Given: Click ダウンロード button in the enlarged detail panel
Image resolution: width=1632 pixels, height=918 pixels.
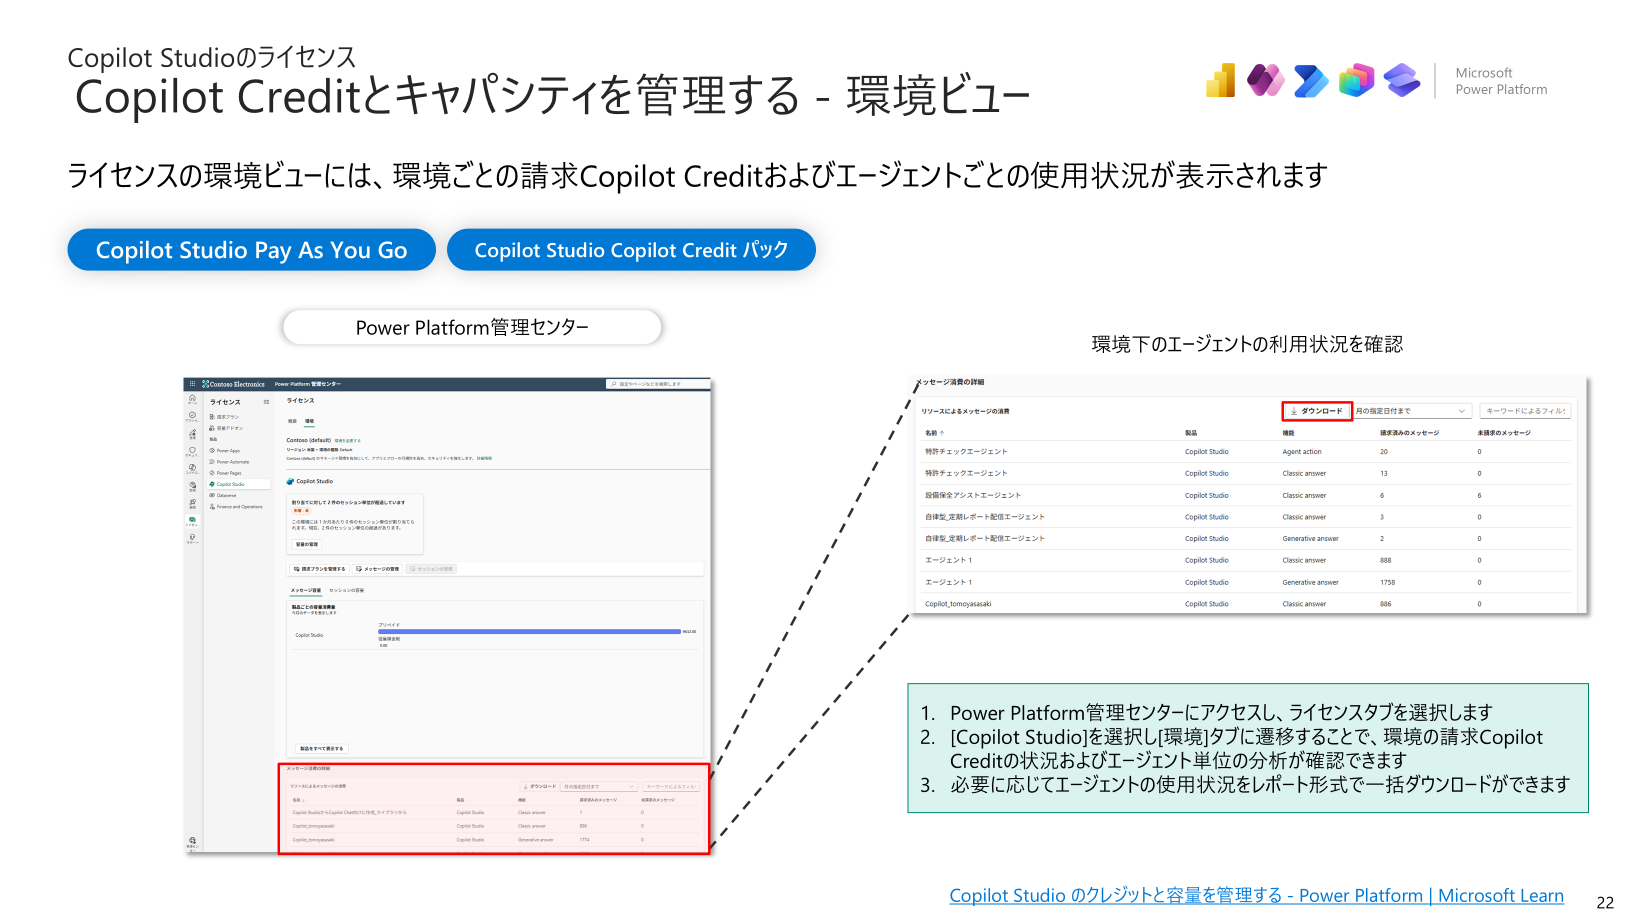Looking at the screenshot, I should 1317,411.
